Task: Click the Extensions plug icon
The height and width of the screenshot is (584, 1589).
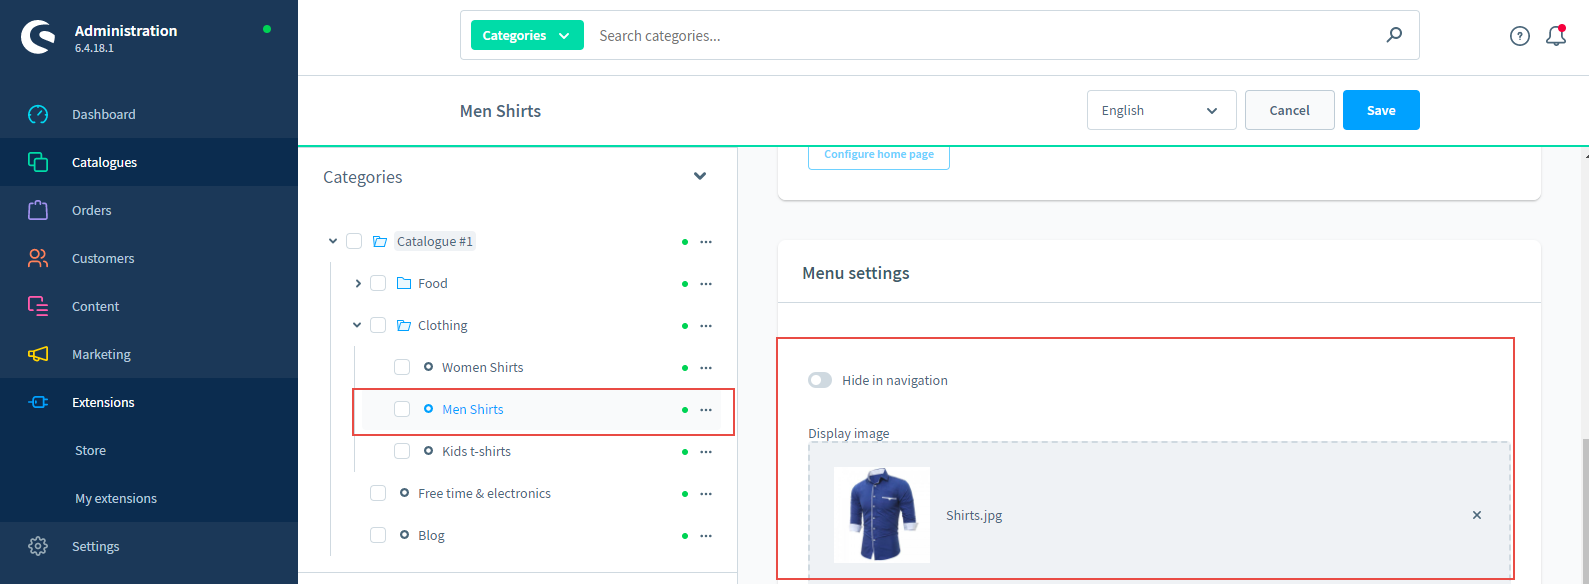Action: (x=38, y=402)
